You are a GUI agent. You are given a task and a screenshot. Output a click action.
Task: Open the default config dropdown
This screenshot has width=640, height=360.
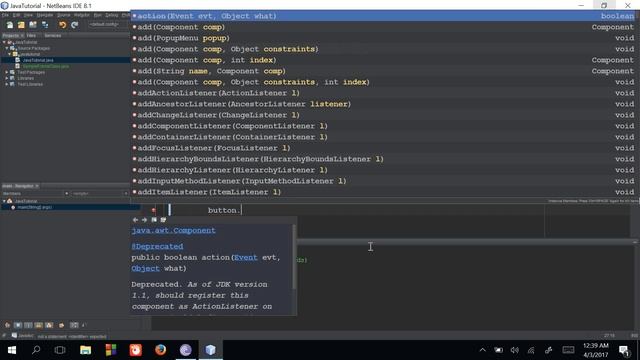click(109, 24)
